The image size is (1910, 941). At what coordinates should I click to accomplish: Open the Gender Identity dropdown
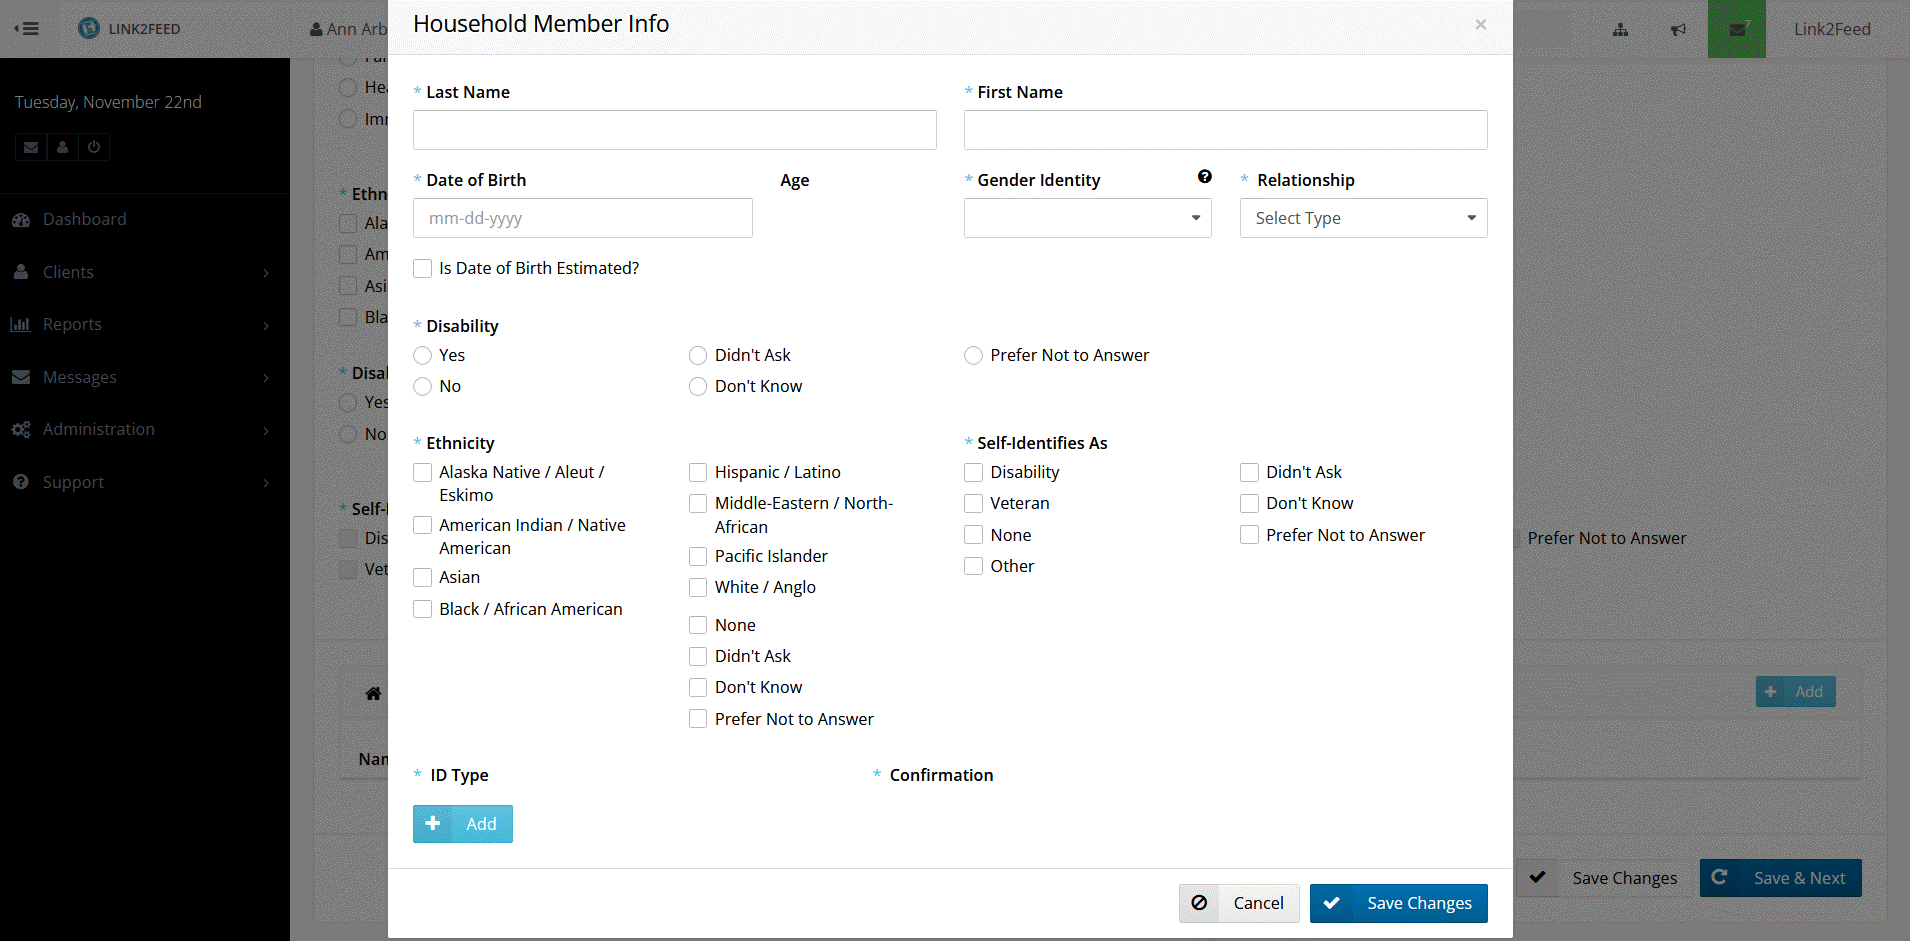click(1087, 218)
